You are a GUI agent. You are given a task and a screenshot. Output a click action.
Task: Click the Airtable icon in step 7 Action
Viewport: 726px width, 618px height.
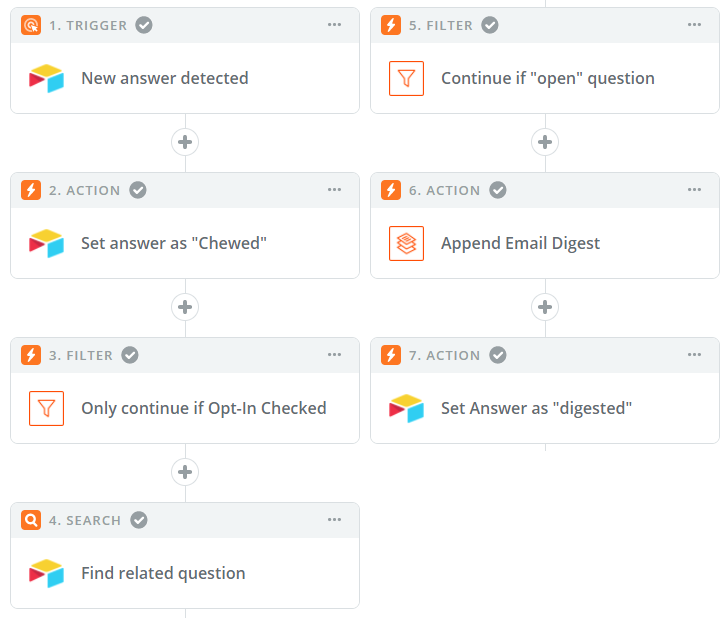pyautogui.click(x=406, y=408)
